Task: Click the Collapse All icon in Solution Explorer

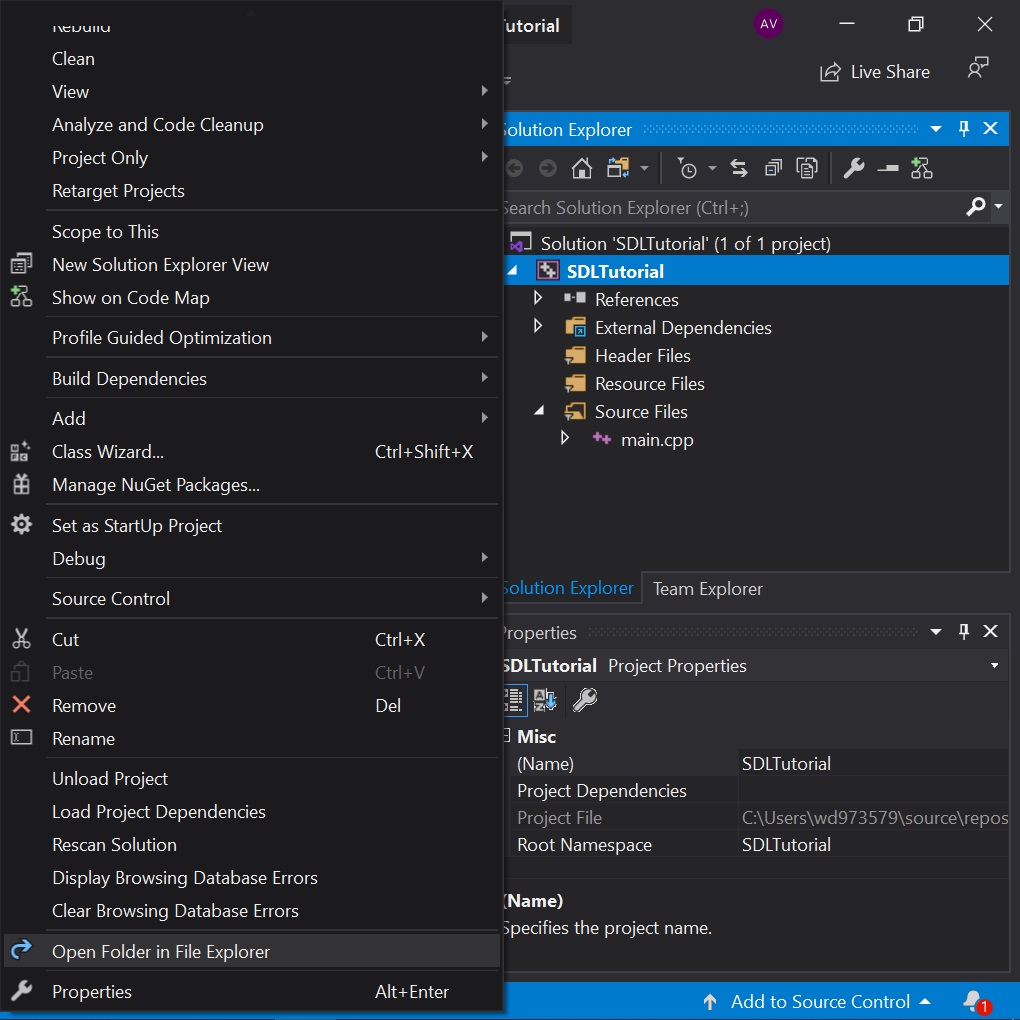Action: (773, 168)
